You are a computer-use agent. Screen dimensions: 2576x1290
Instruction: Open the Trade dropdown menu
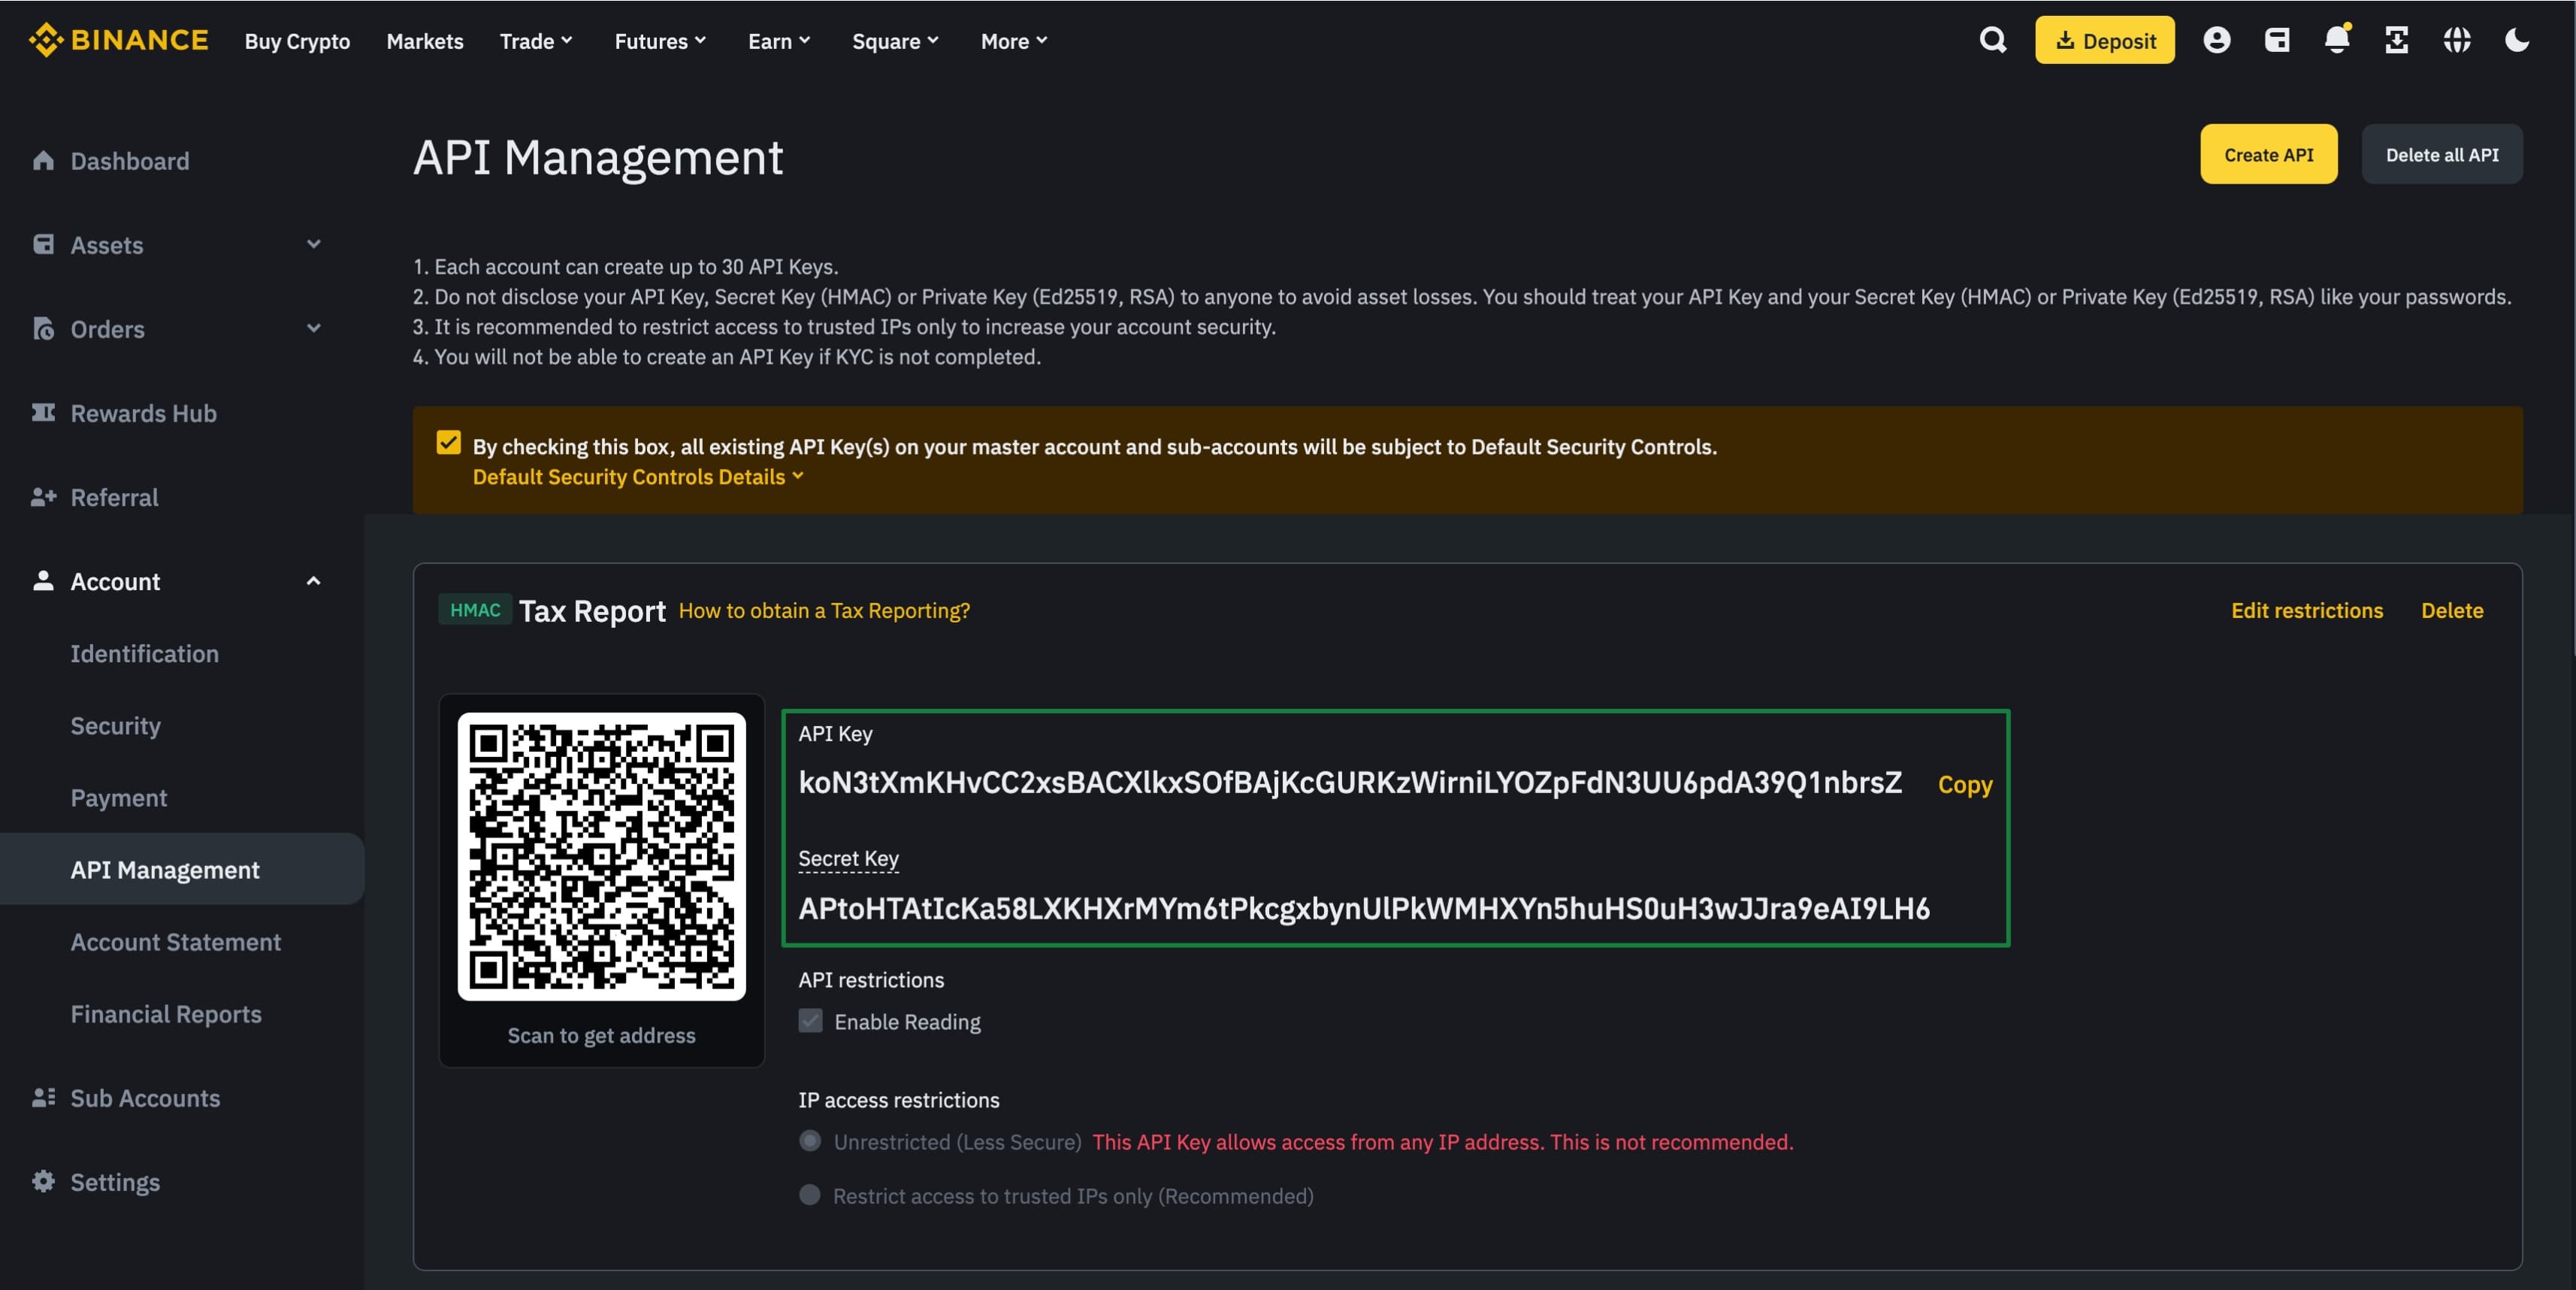[536, 41]
